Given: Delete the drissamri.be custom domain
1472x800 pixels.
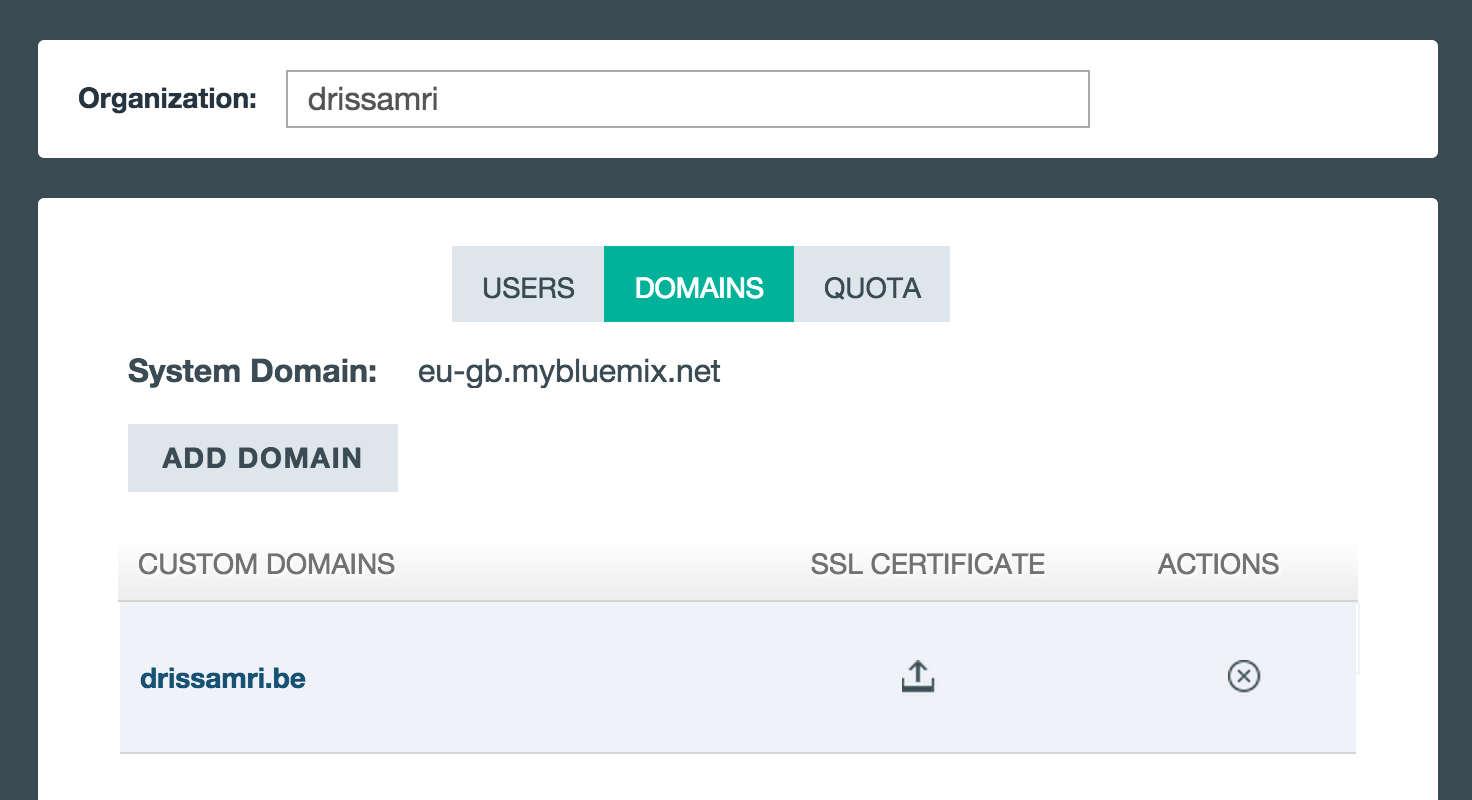Looking at the screenshot, I should [x=1243, y=677].
